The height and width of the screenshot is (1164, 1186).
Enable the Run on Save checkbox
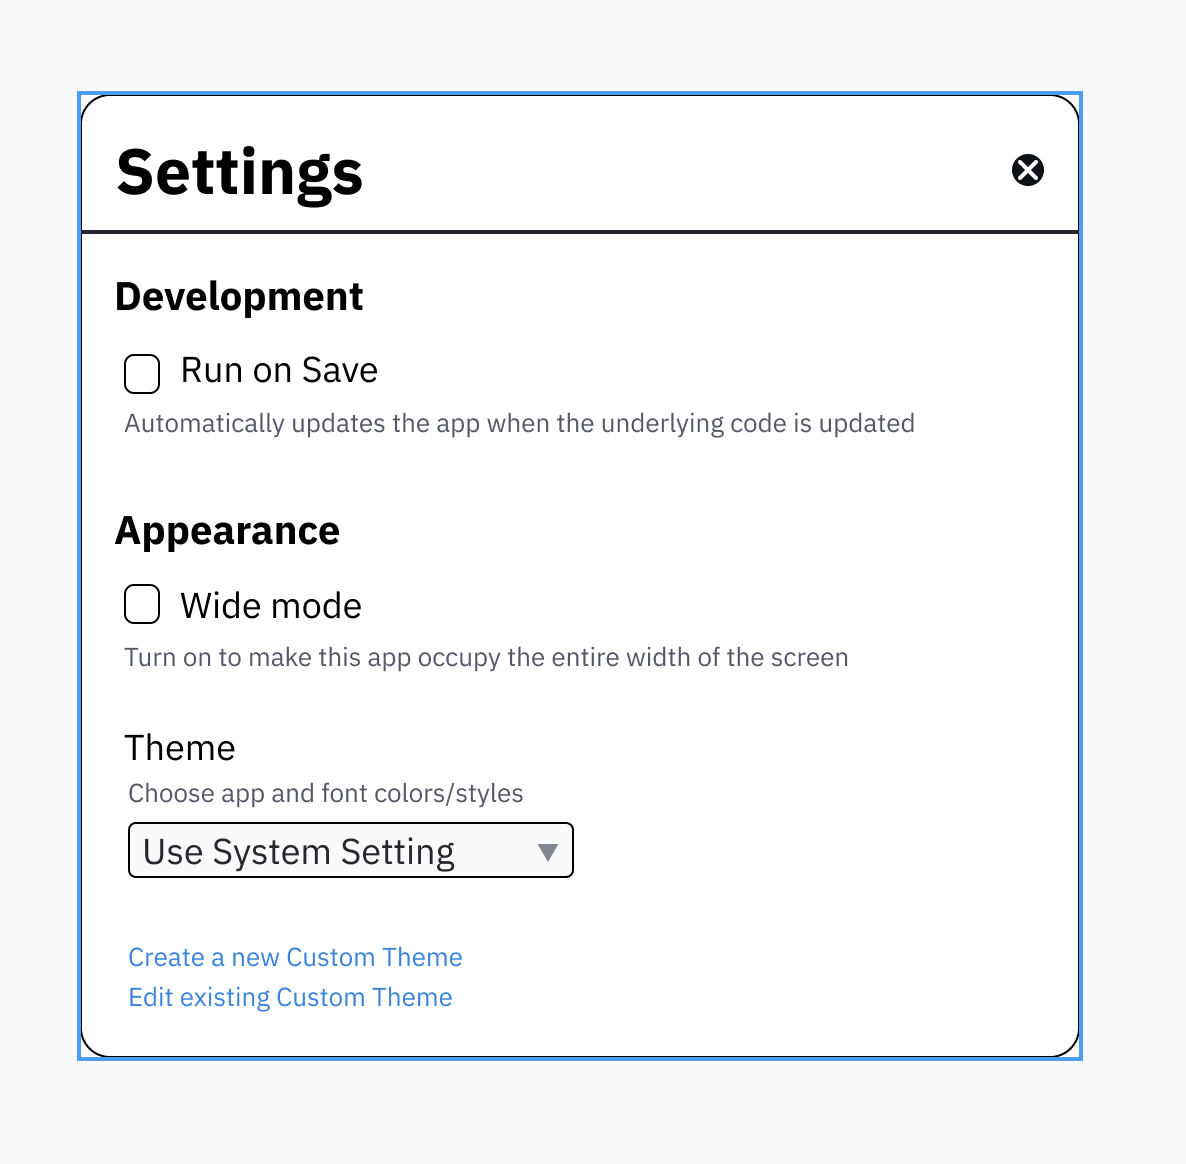142,374
